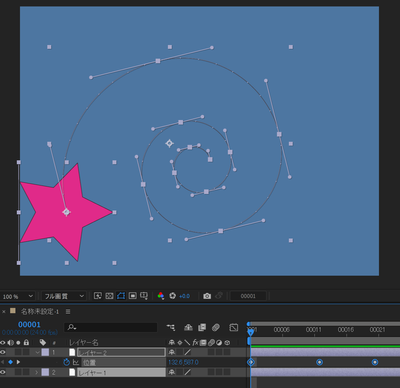Click the position value 132.6,587.0
The height and width of the screenshot is (388, 400).
pyautogui.click(x=183, y=362)
